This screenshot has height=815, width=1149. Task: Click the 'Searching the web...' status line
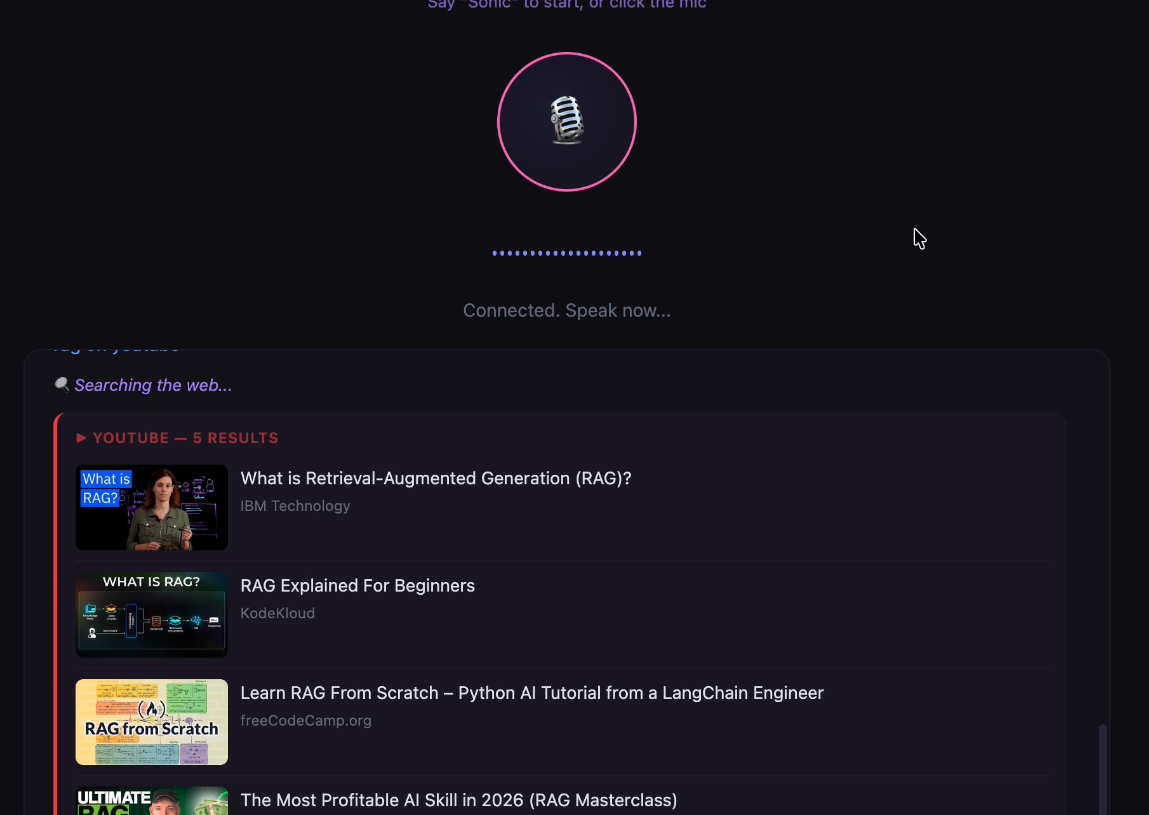(152, 385)
